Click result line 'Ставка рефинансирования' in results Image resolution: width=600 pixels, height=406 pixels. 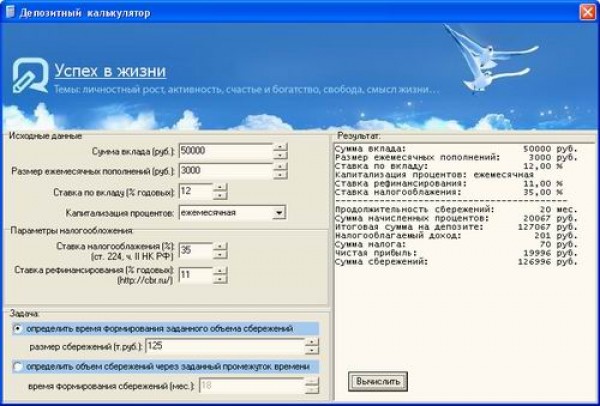pos(449,184)
